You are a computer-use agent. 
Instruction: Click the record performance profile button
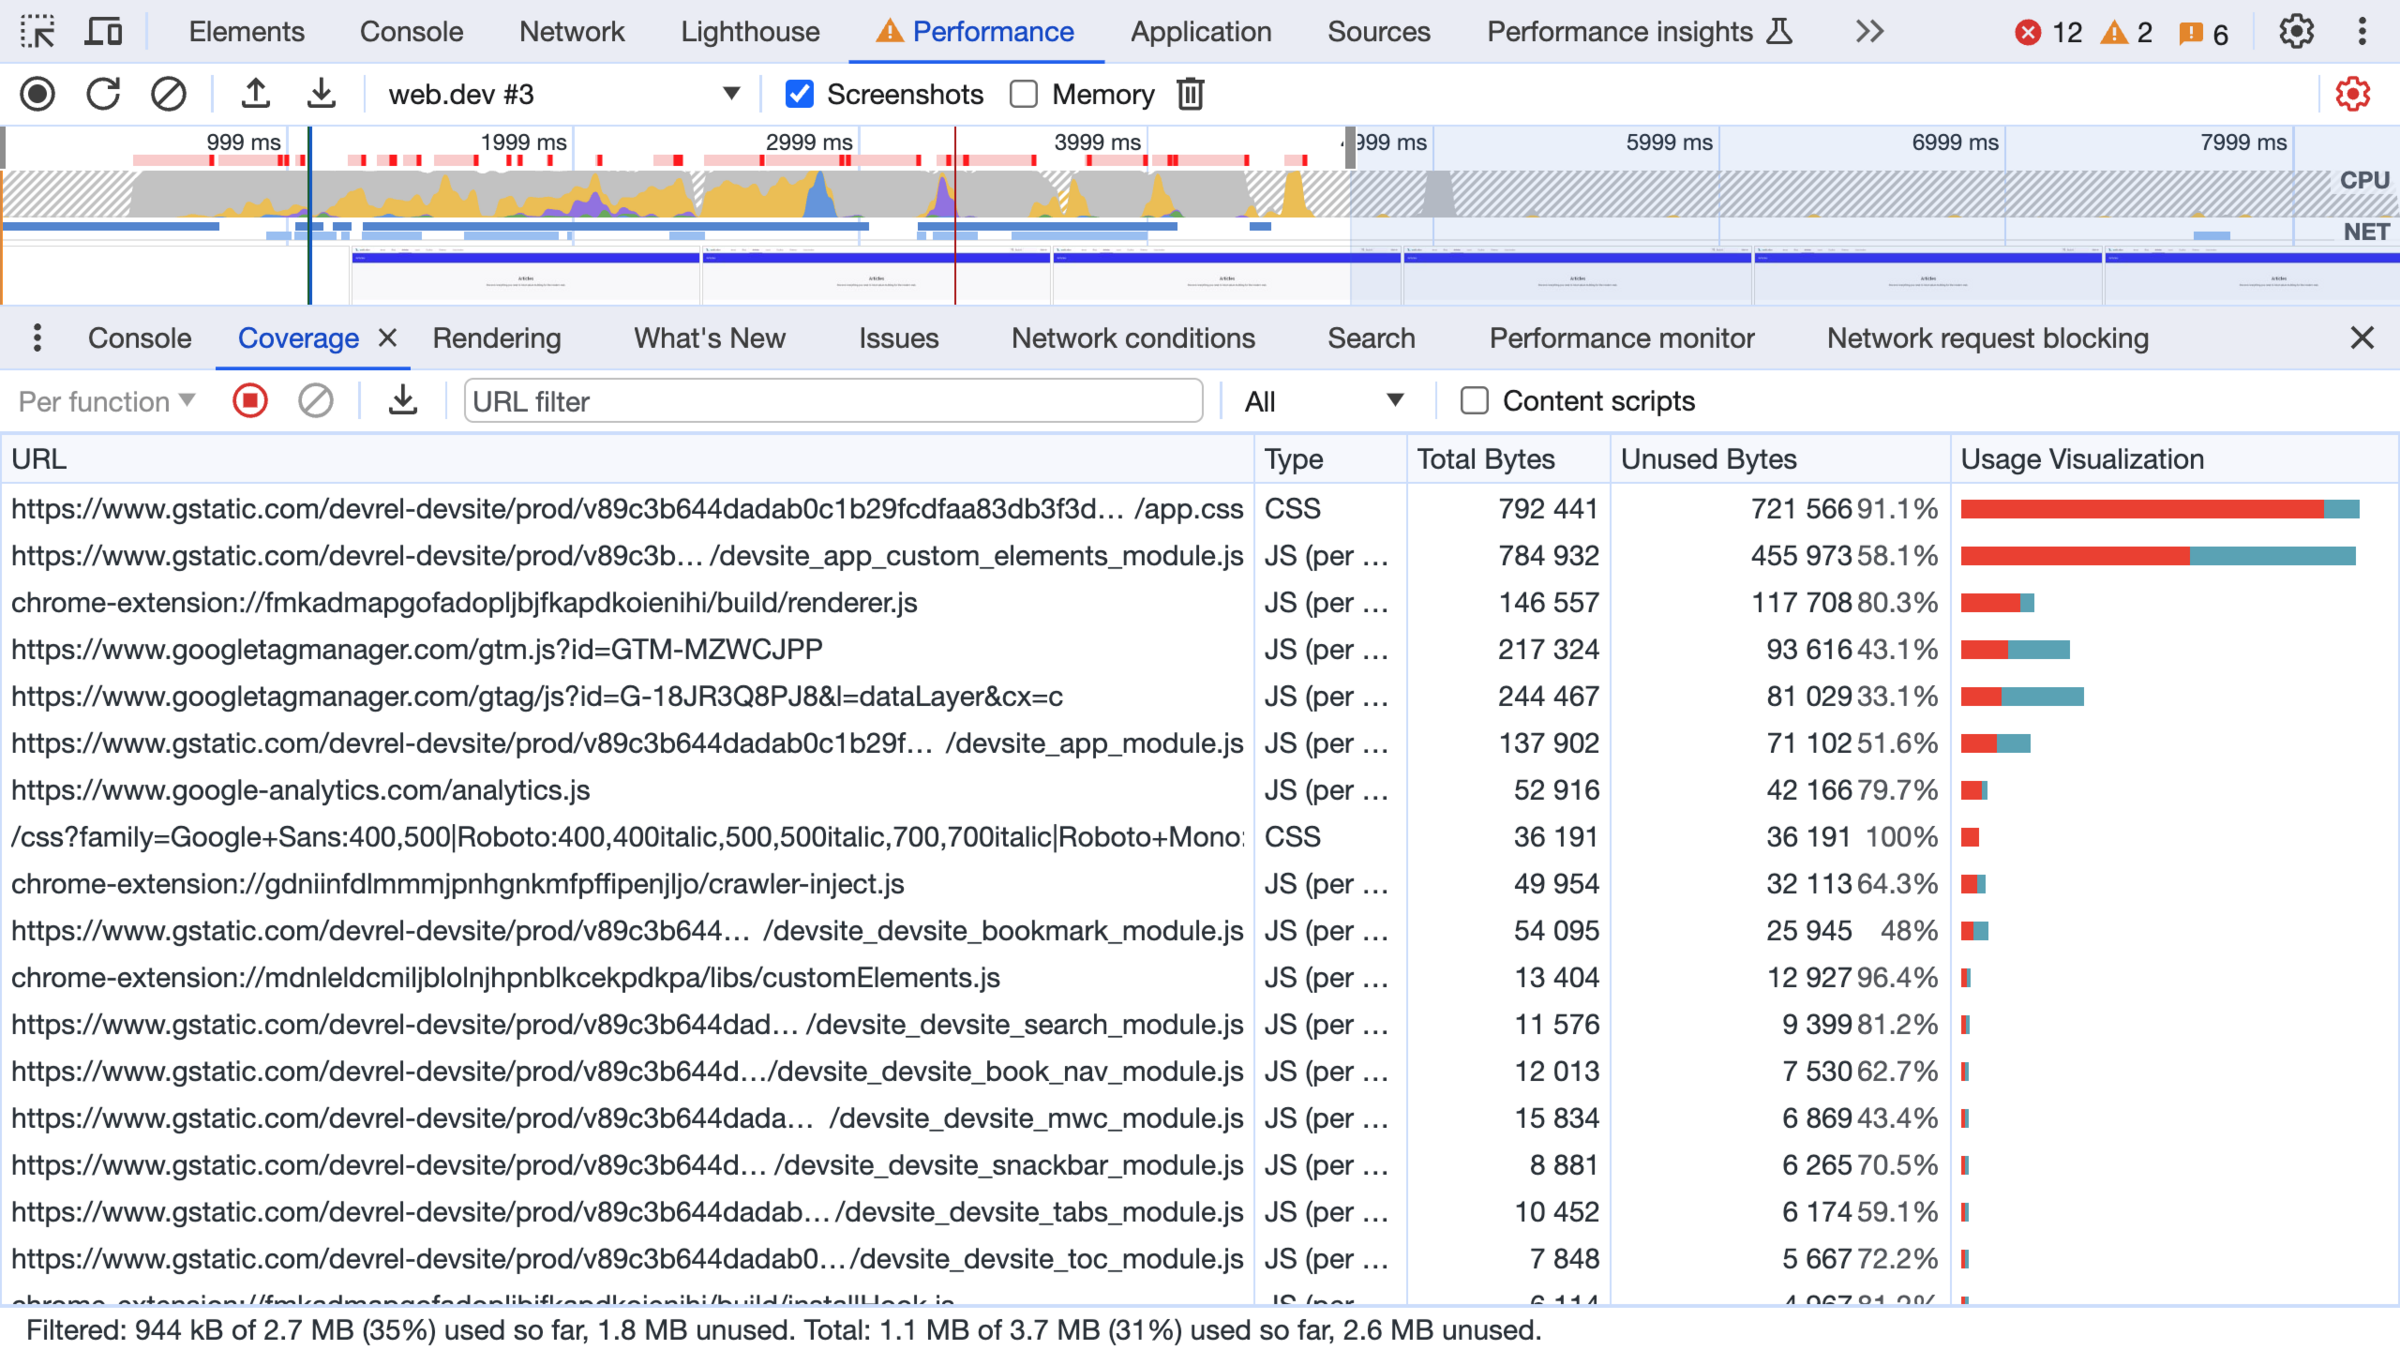[x=38, y=94]
